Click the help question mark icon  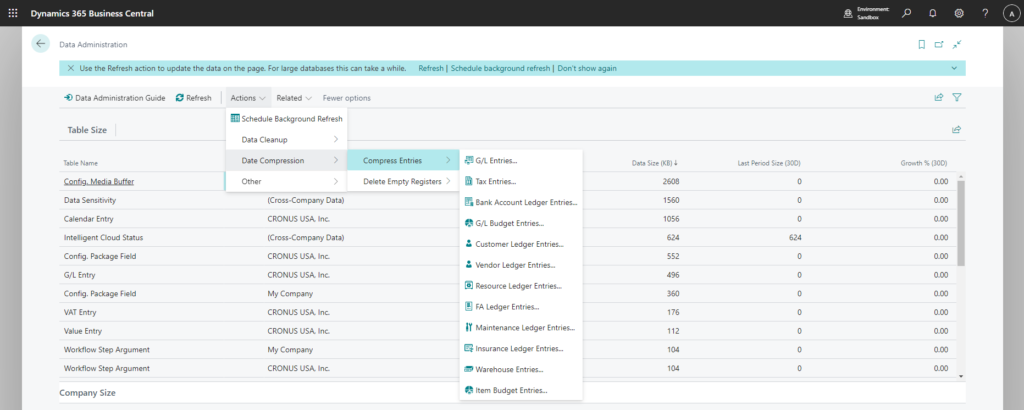pos(985,13)
